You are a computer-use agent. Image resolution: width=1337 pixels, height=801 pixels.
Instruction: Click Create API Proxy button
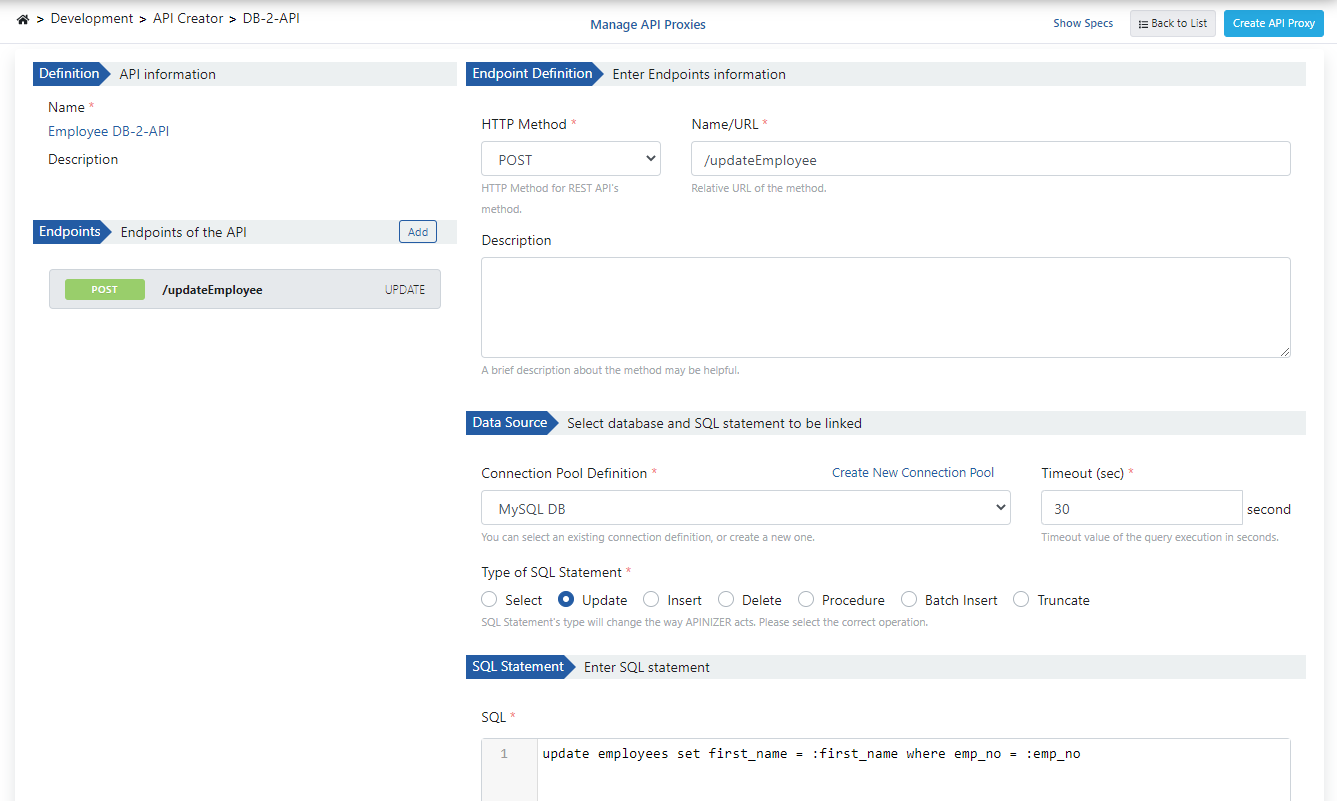1273,24
